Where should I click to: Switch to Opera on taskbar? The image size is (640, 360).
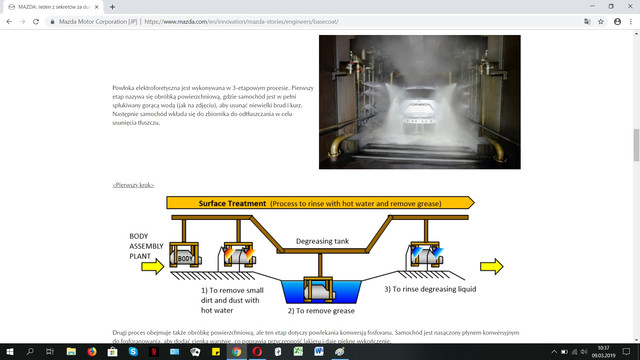pyautogui.click(x=257, y=351)
